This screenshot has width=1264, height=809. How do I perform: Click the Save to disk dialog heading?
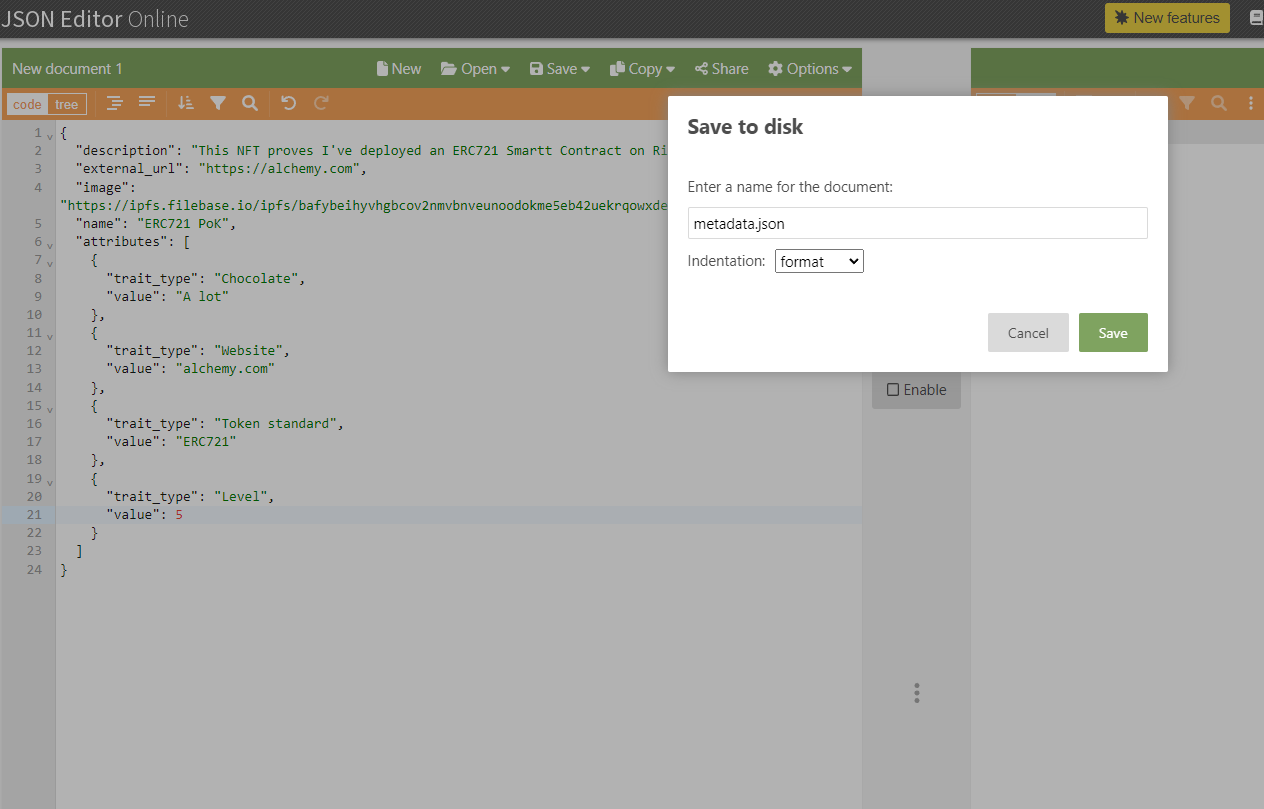(745, 127)
